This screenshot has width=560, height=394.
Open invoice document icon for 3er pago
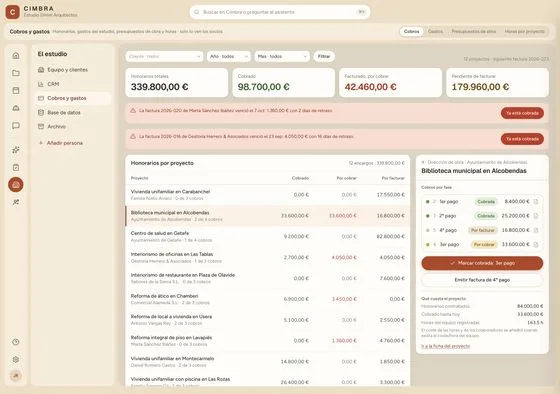(x=536, y=245)
